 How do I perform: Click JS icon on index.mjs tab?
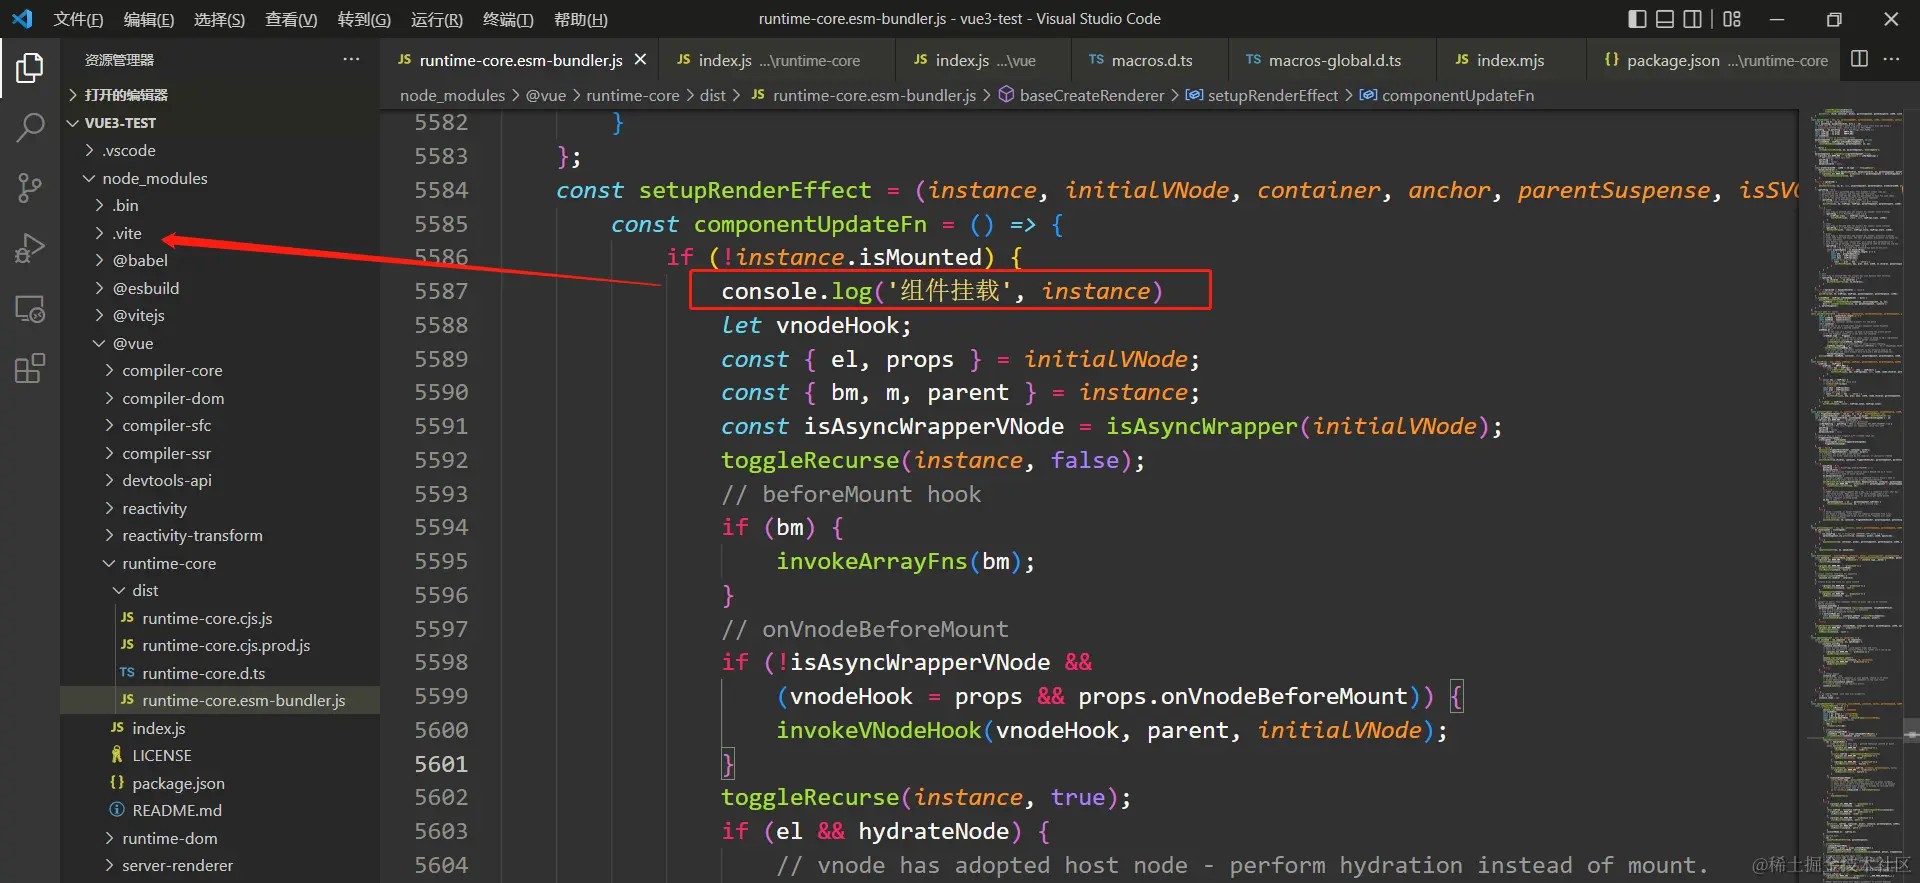tap(1462, 60)
